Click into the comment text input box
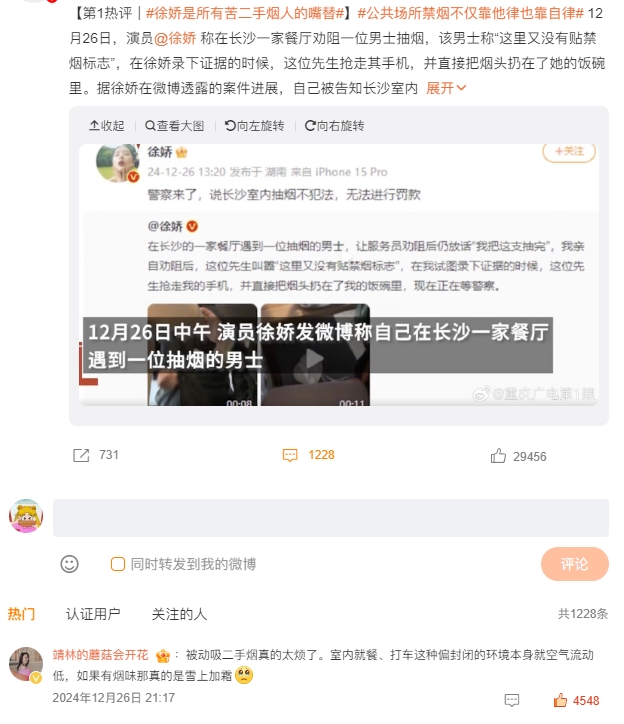 tap(331, 518)
